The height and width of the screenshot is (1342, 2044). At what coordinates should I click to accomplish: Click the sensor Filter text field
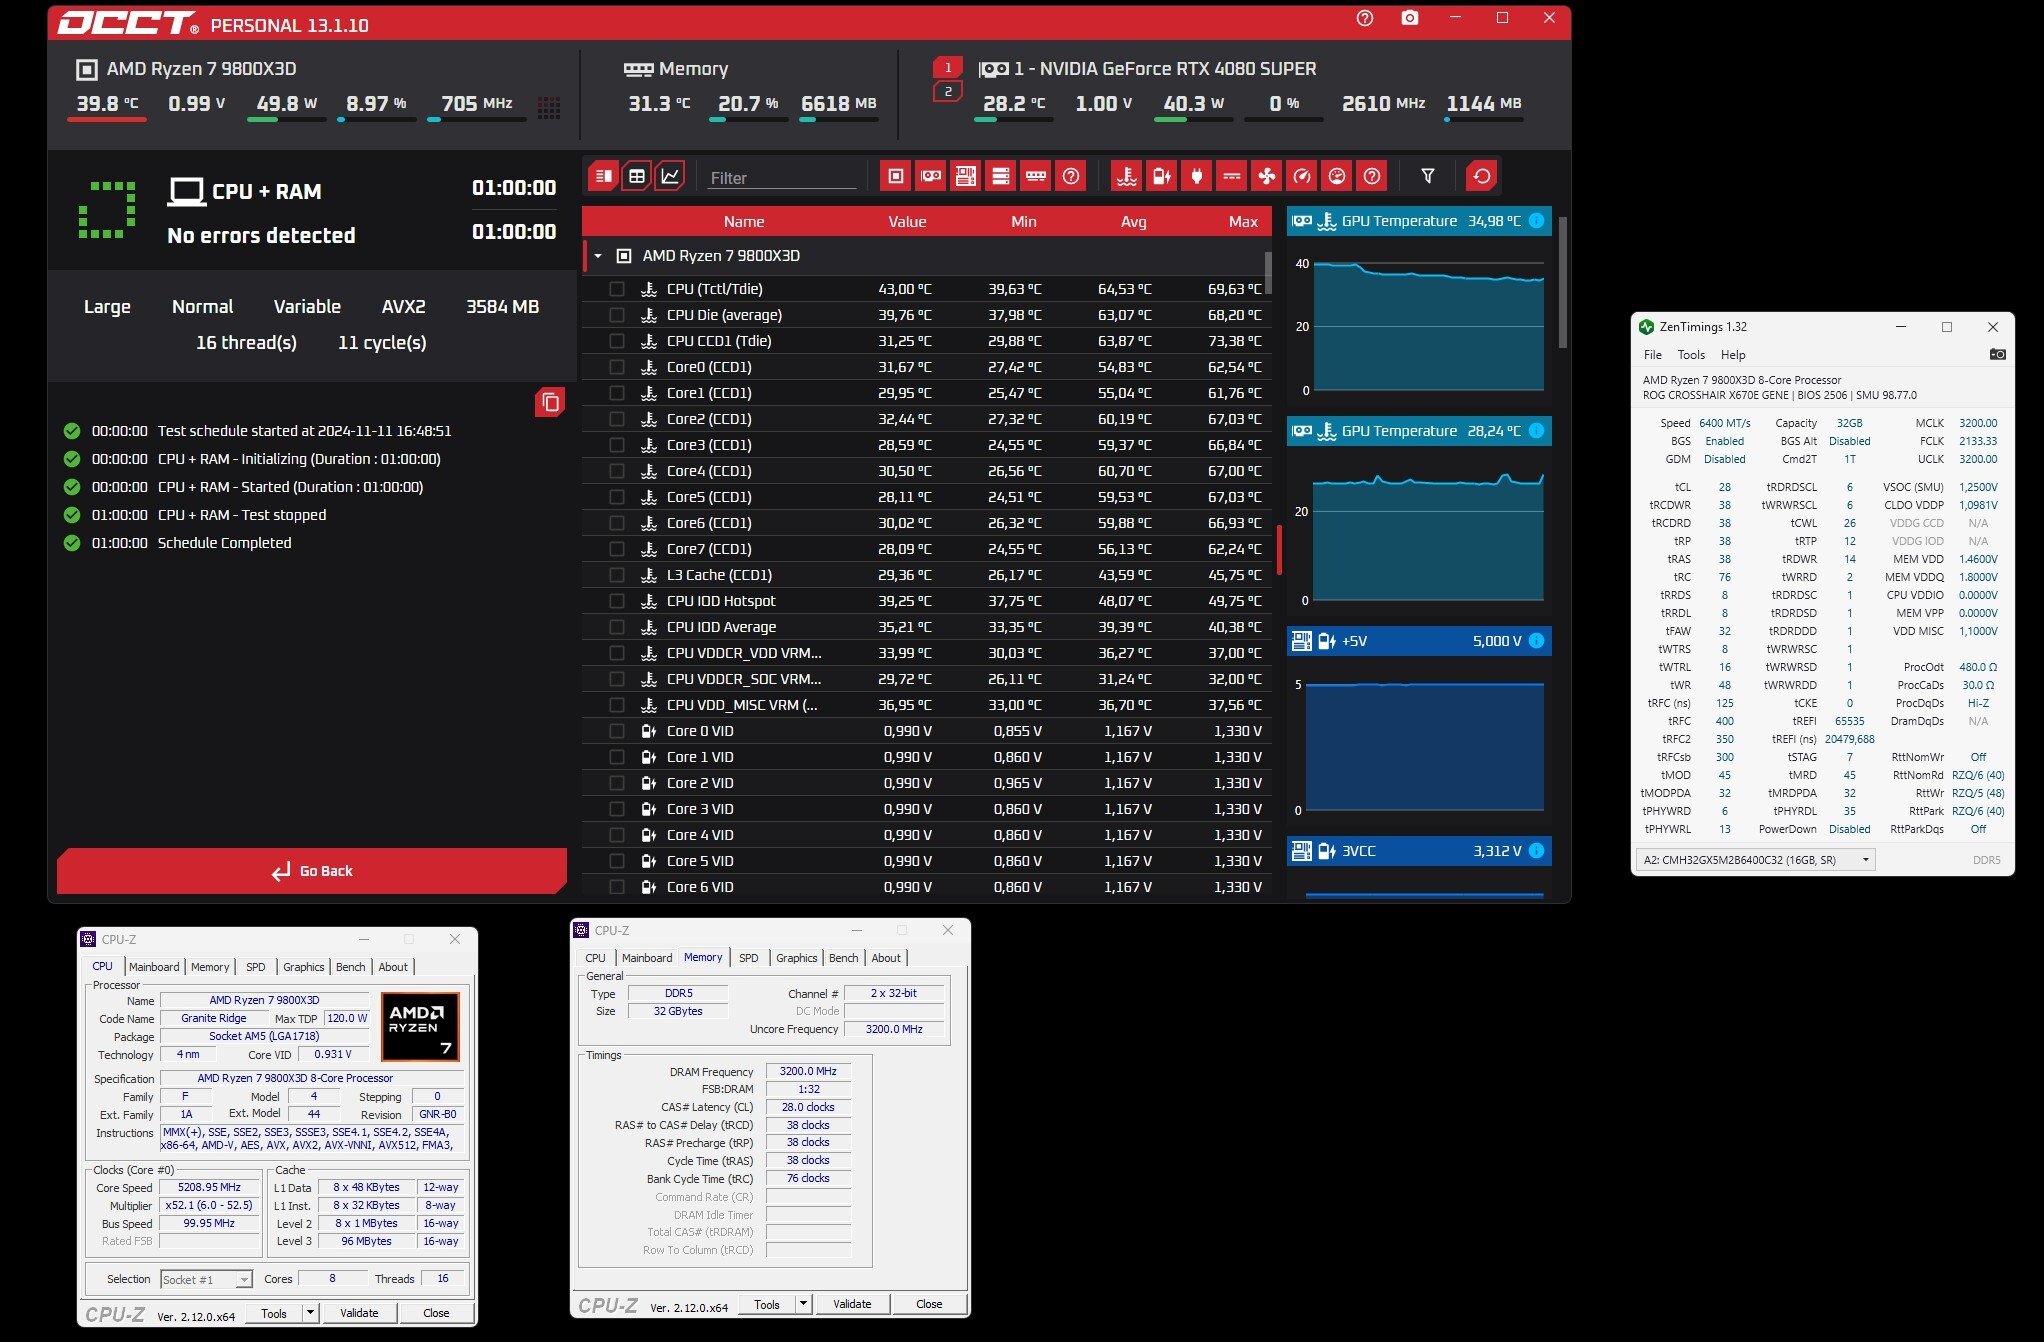pos(780,178)
